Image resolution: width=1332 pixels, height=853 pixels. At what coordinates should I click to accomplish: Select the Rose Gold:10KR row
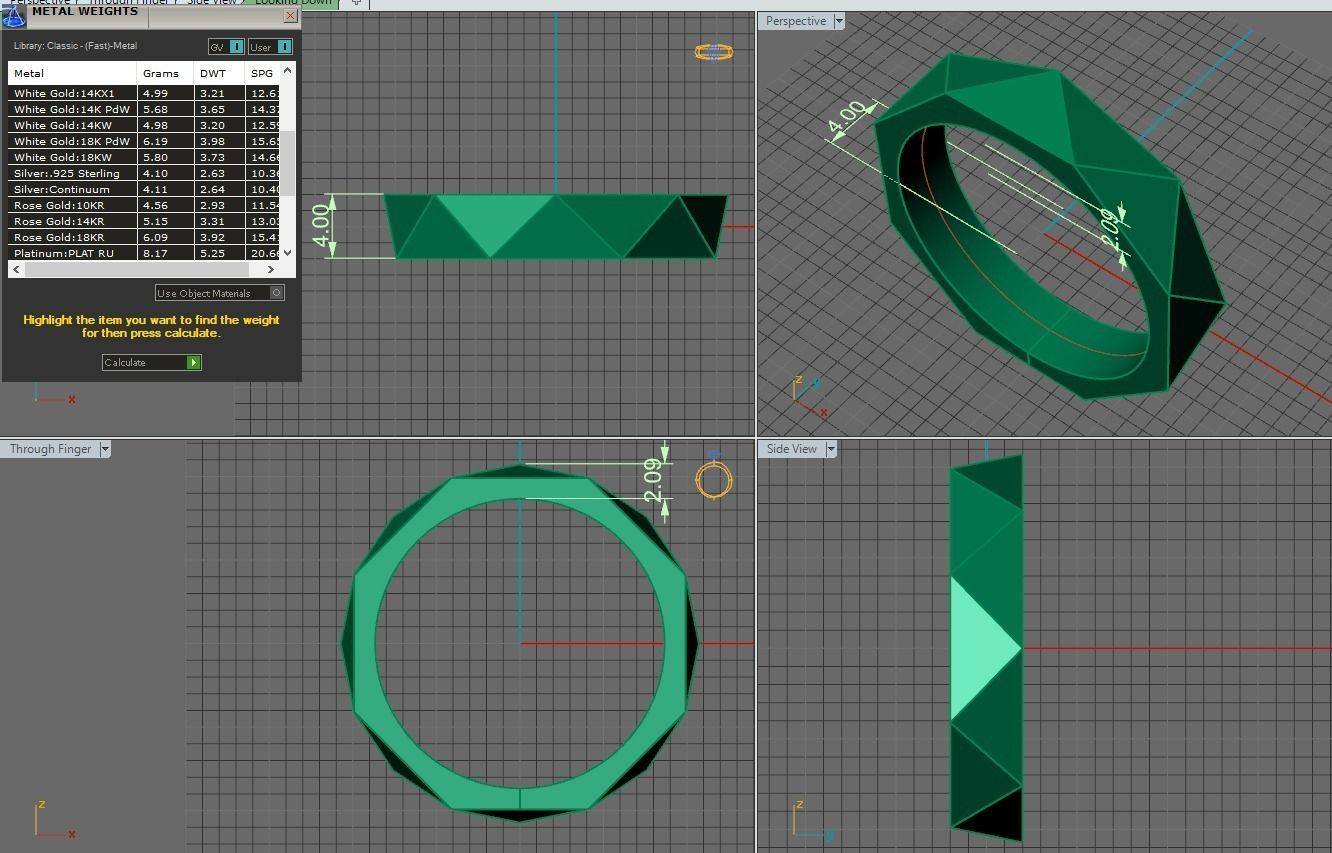tap(144, 205)
